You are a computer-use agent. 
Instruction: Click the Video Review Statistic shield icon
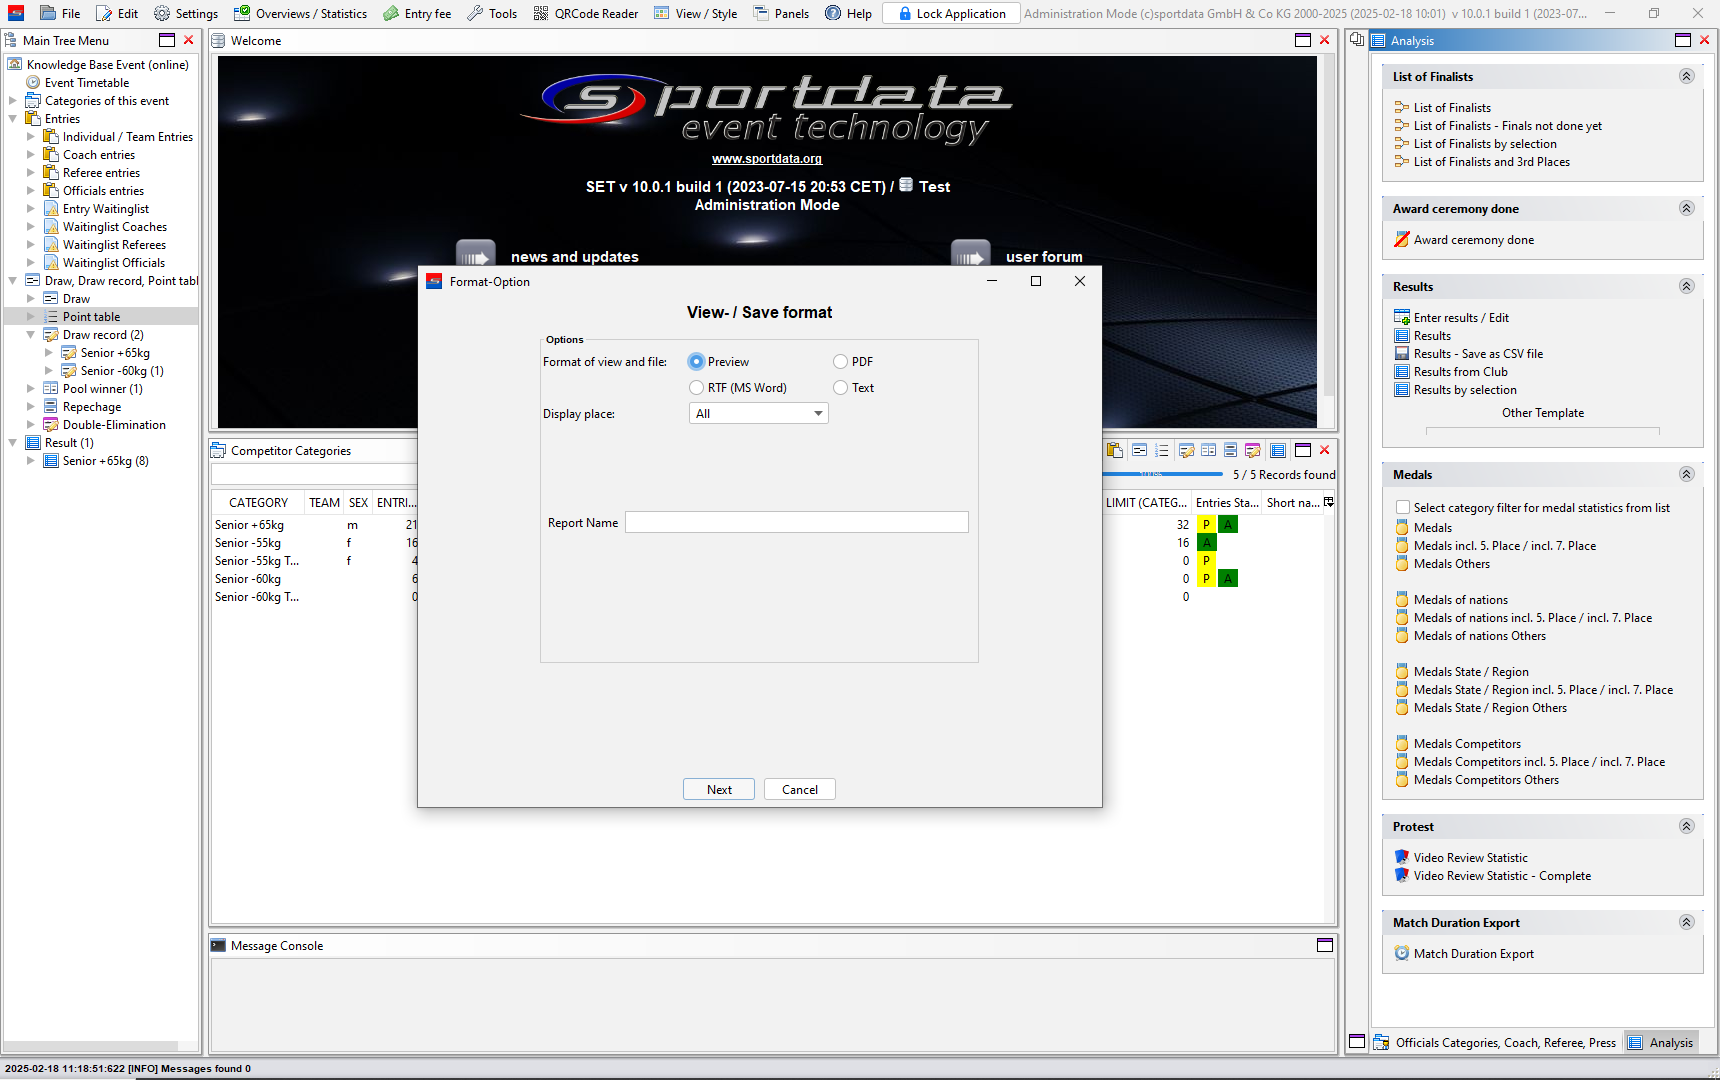point(1402,858)
